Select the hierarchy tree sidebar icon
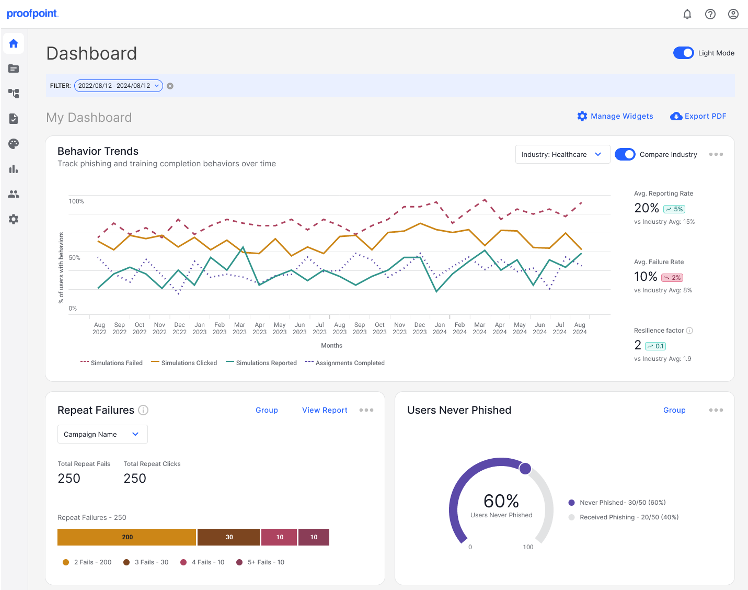The image size is (748, 590). point(13,93)
